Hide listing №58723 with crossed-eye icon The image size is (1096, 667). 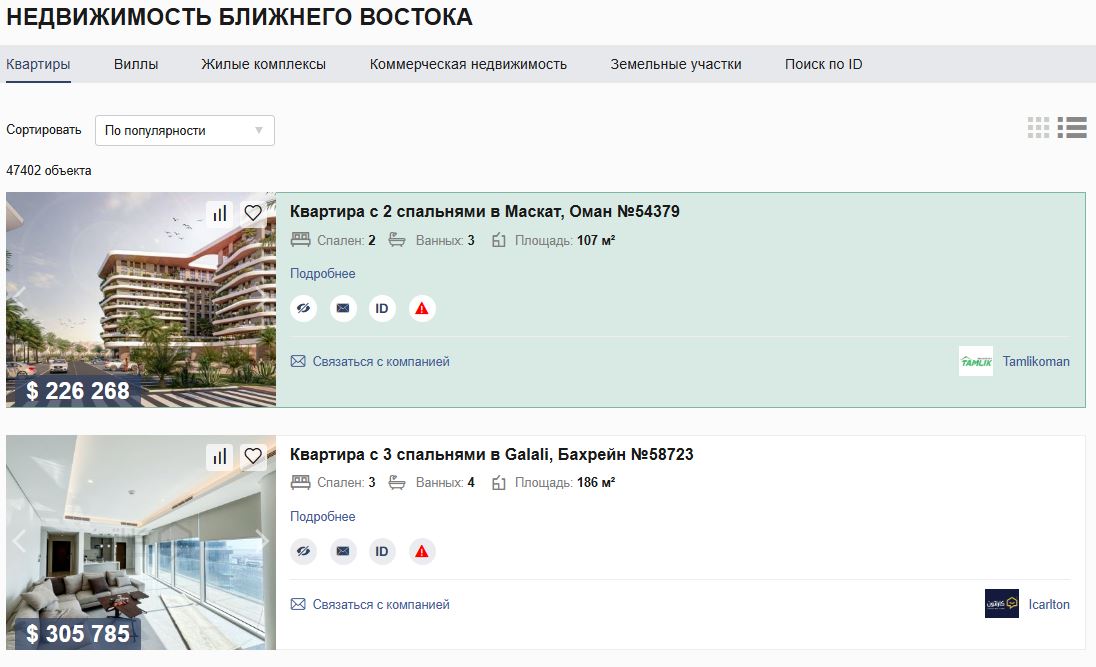coord(303,552)
